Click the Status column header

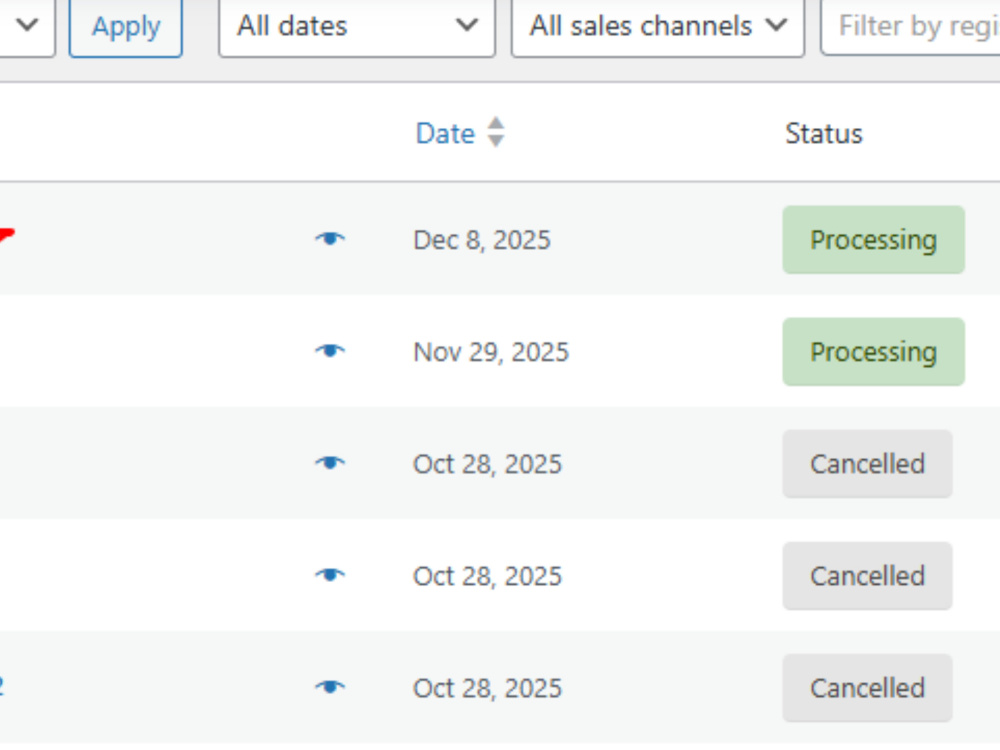823,134
